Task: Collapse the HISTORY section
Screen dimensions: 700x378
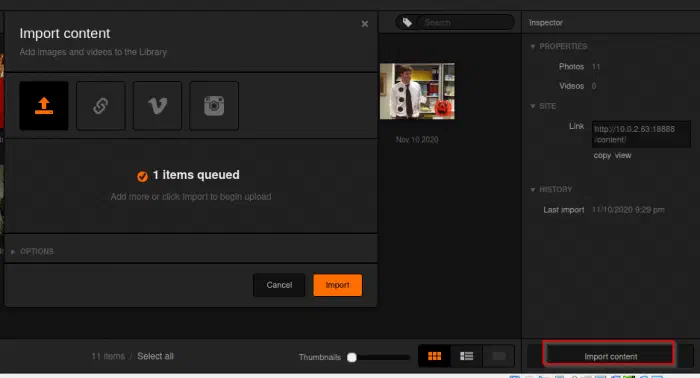Action: tap(551, 189)
